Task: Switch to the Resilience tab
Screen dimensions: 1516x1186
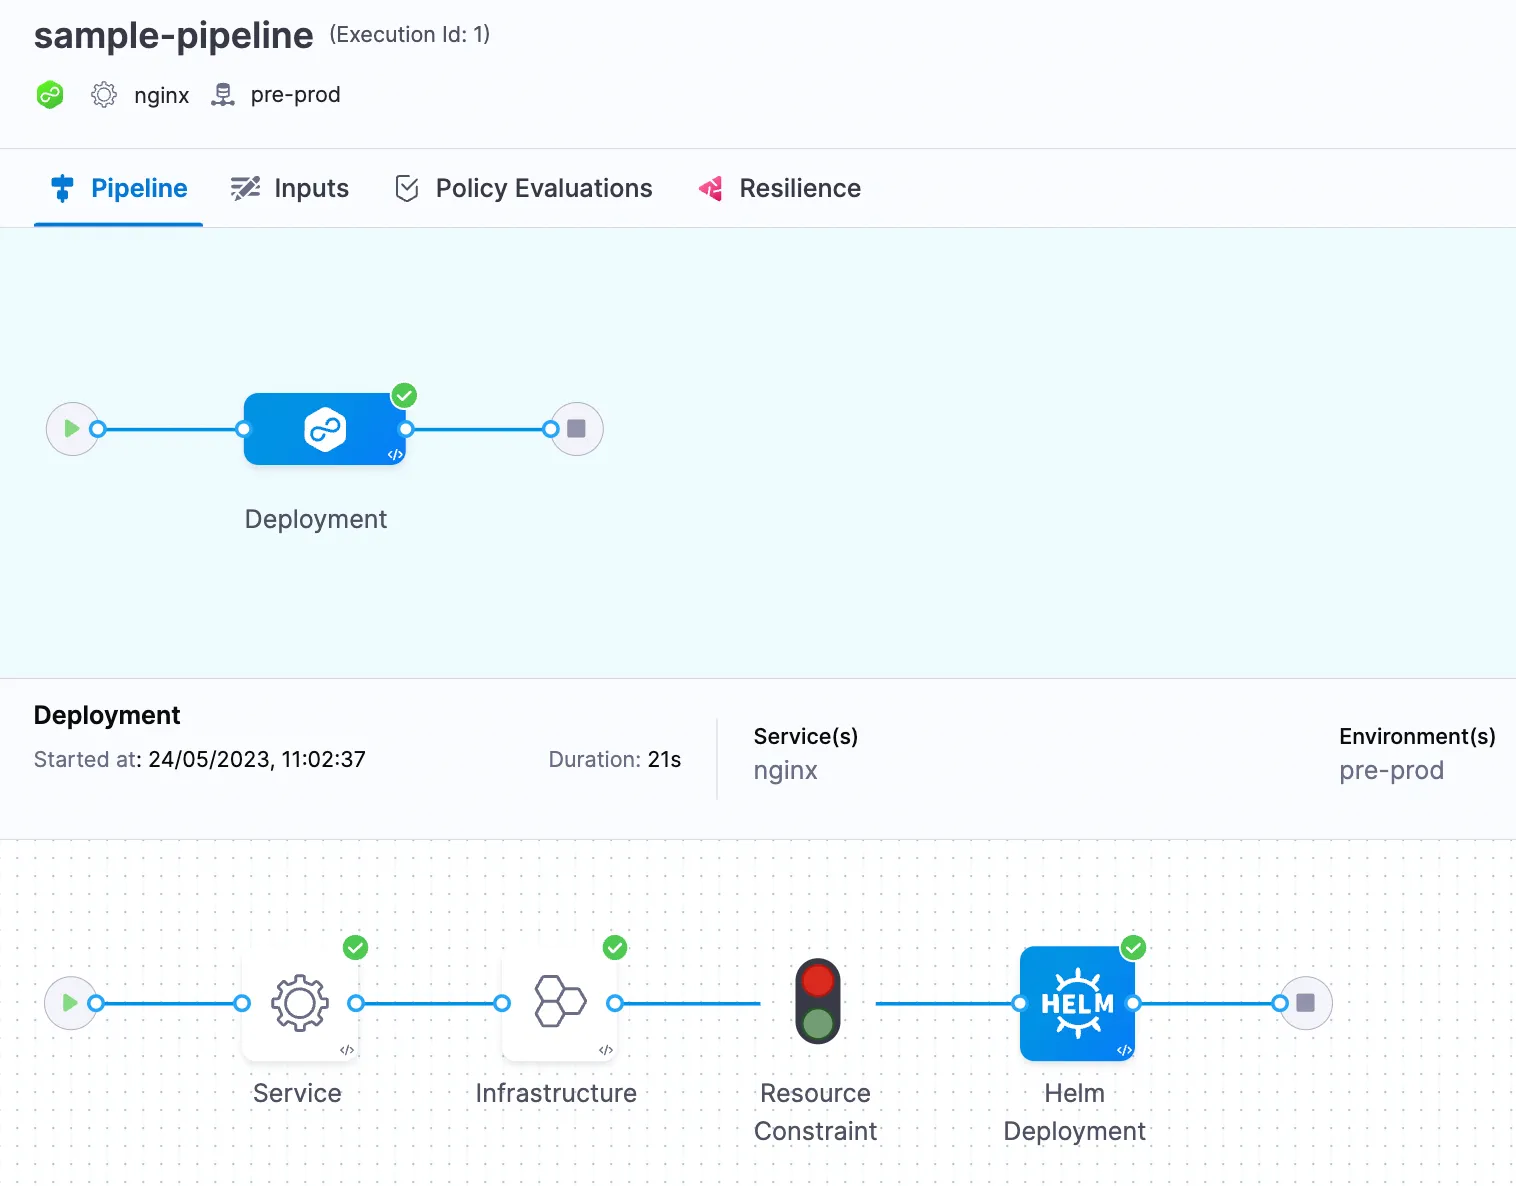Action: [779, 188]
